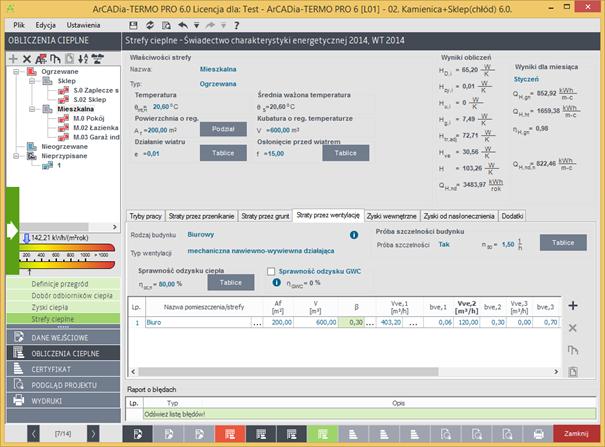605x447 pixels.
Task: Go to previous step with left arrow
Action: tap(33, 434)
